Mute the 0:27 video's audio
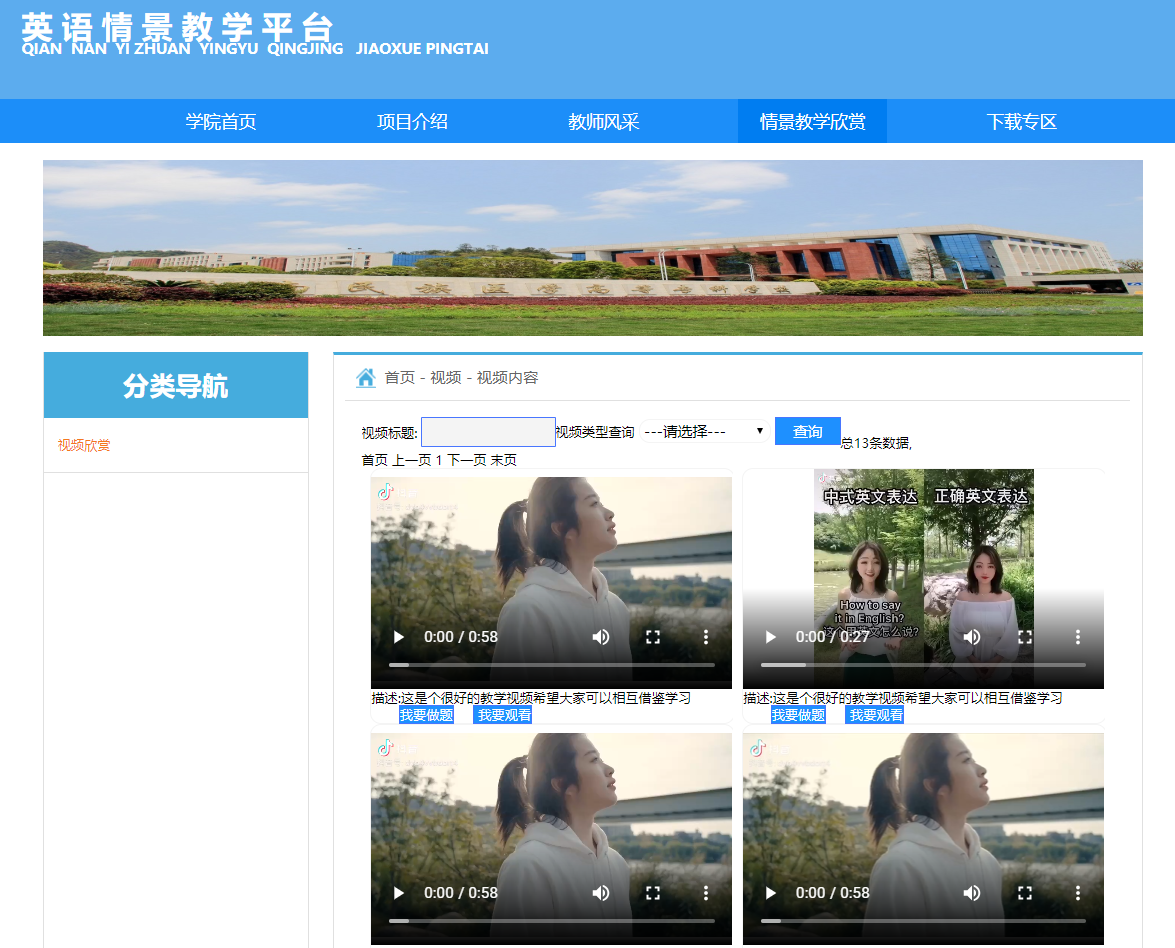The height and width of the screenshot is (948, 1175). (x=972, y=637)
